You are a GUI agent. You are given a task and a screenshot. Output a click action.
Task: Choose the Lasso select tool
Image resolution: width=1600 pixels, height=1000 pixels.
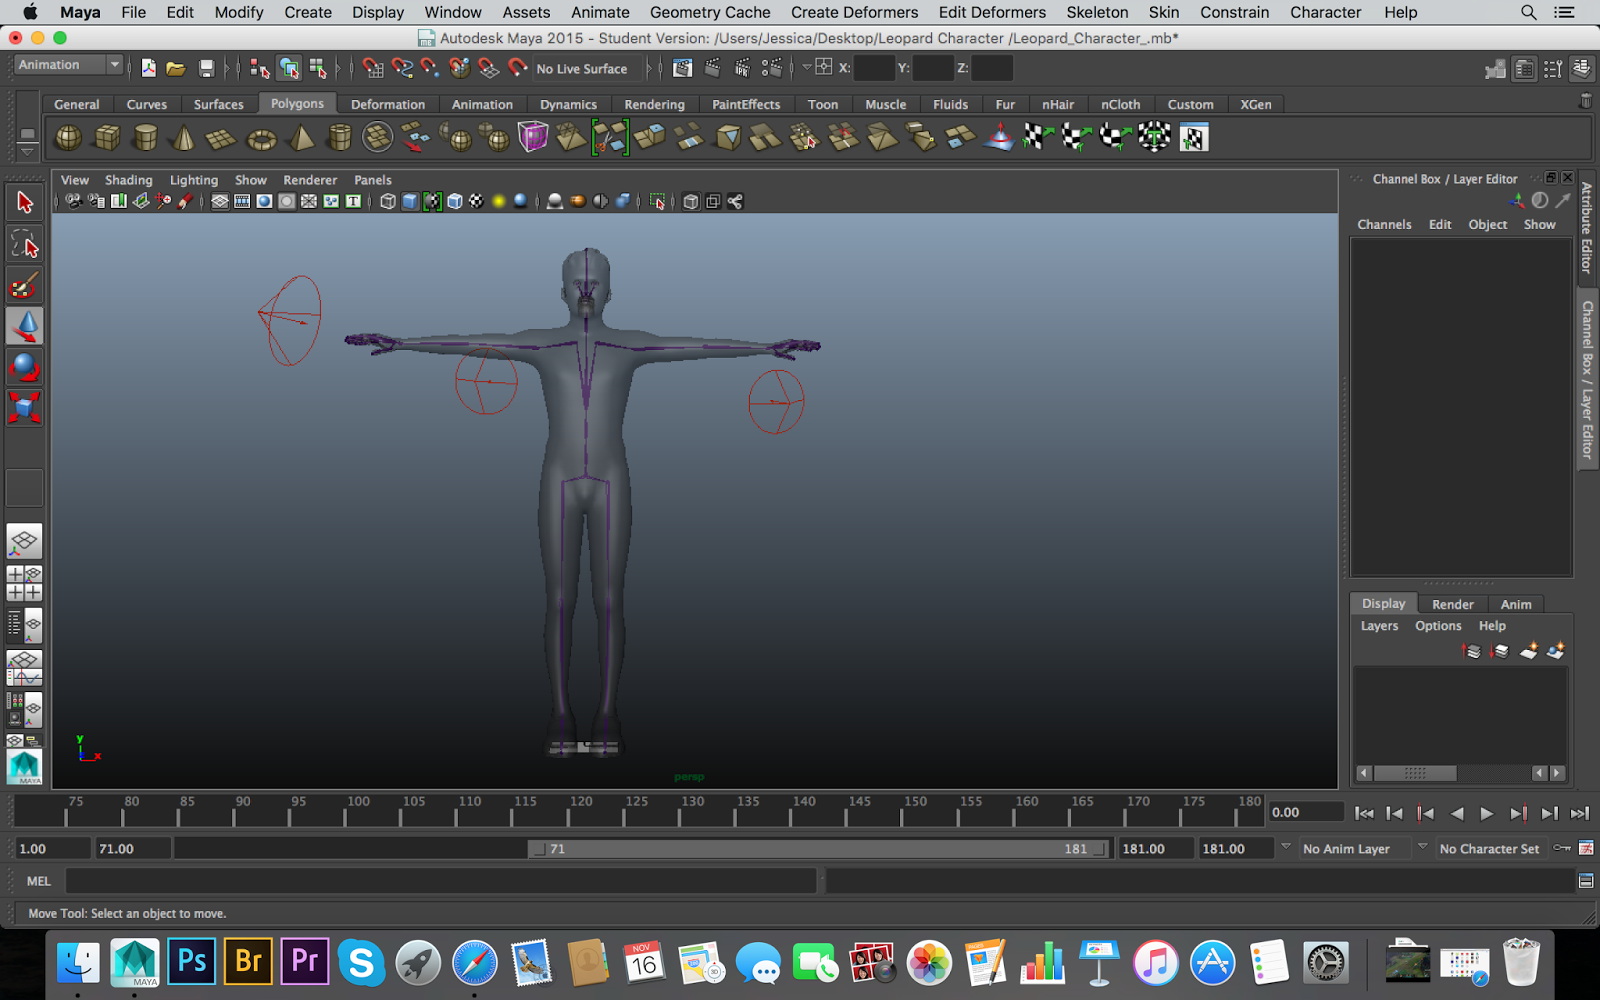(24, 244)
